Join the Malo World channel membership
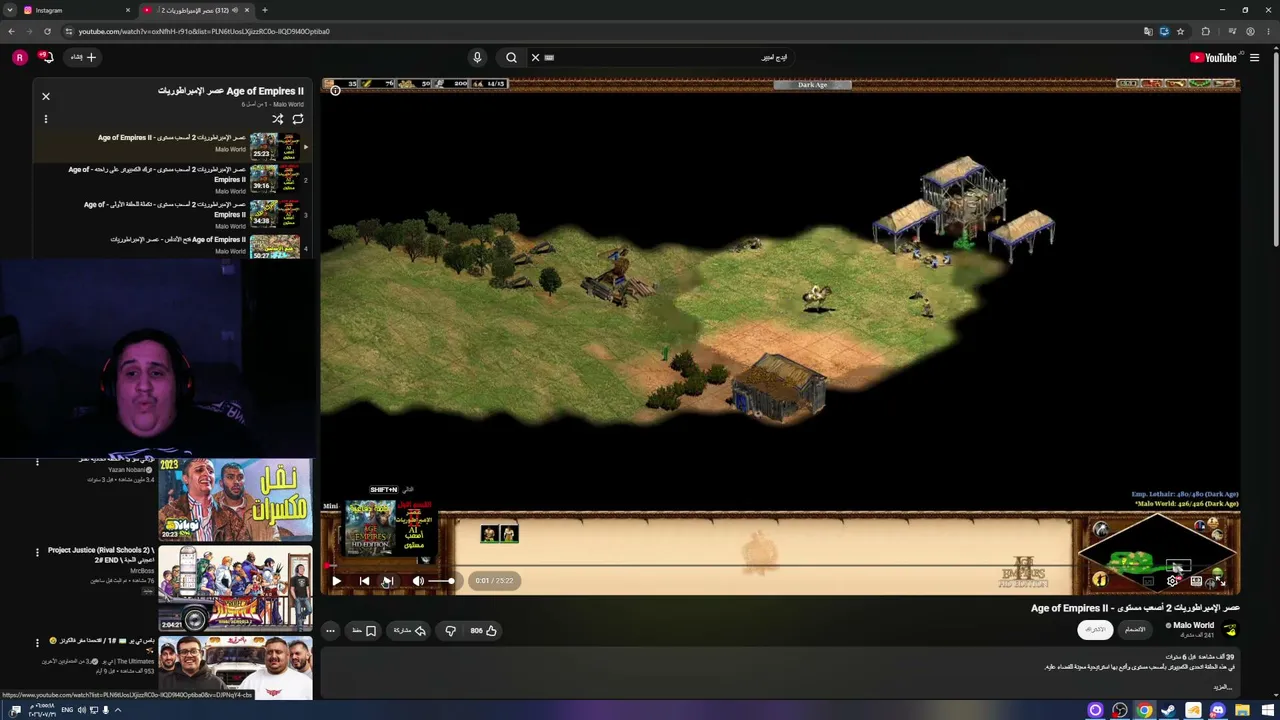Image resolution: width=1280 pixels, height=720 pixels. tap(1135, 629)
